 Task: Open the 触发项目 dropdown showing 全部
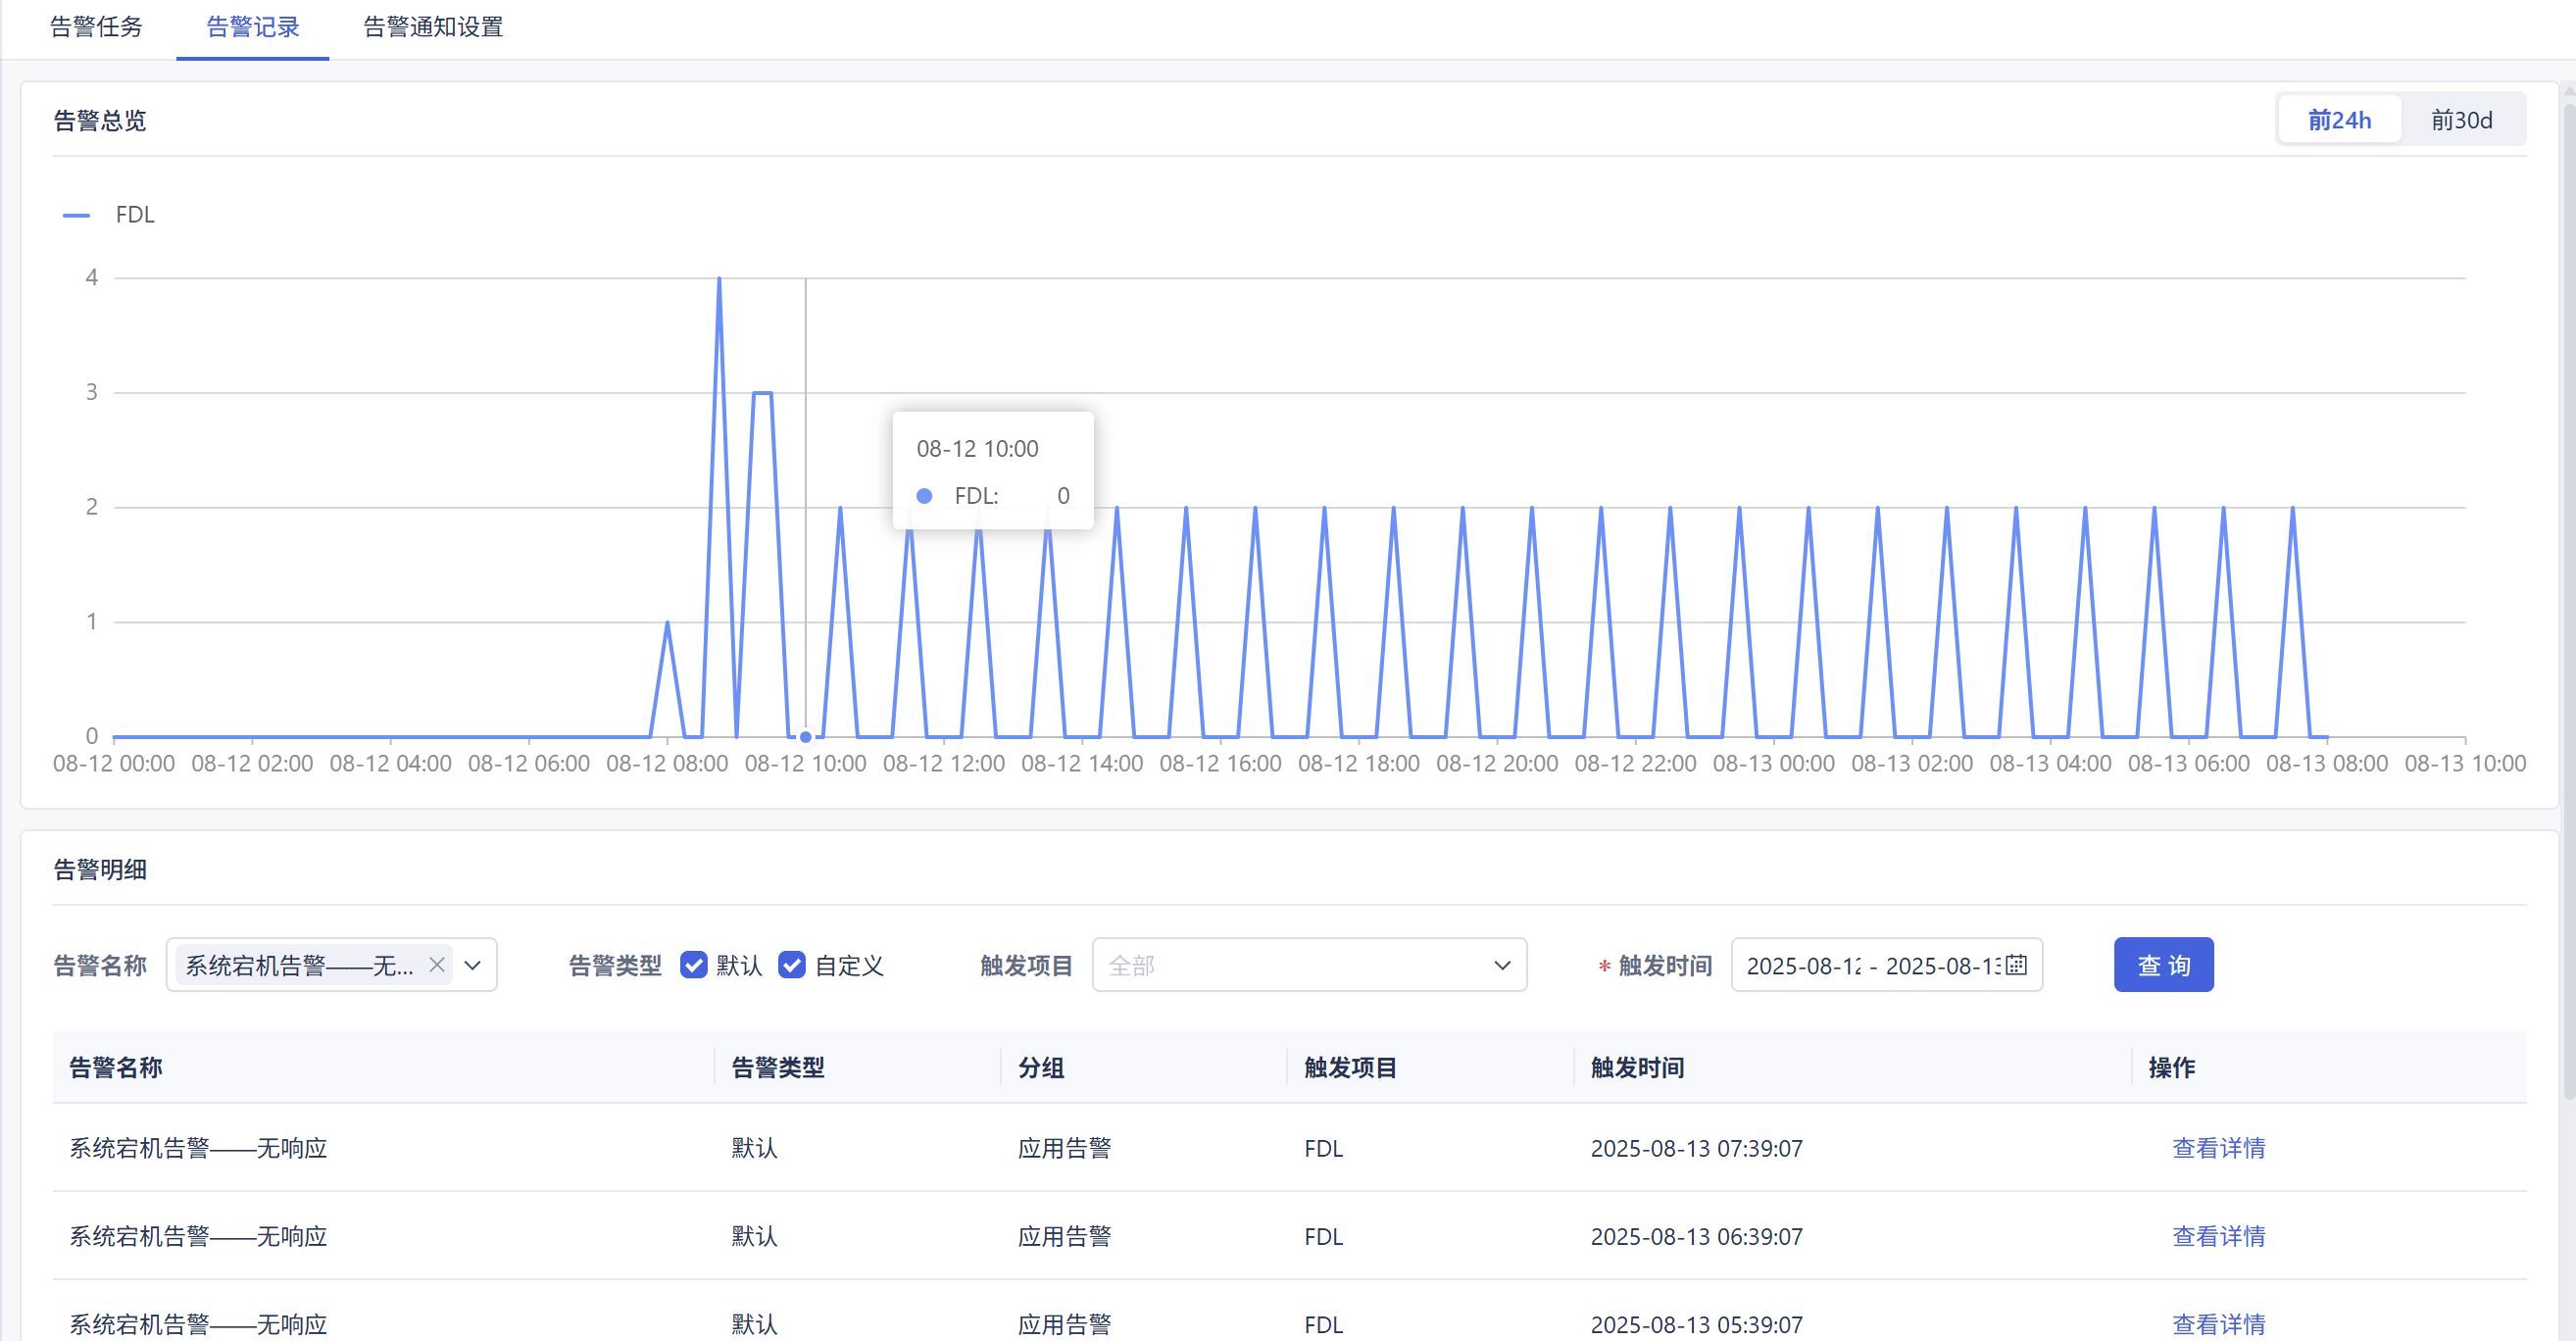tap(1309, 965)
